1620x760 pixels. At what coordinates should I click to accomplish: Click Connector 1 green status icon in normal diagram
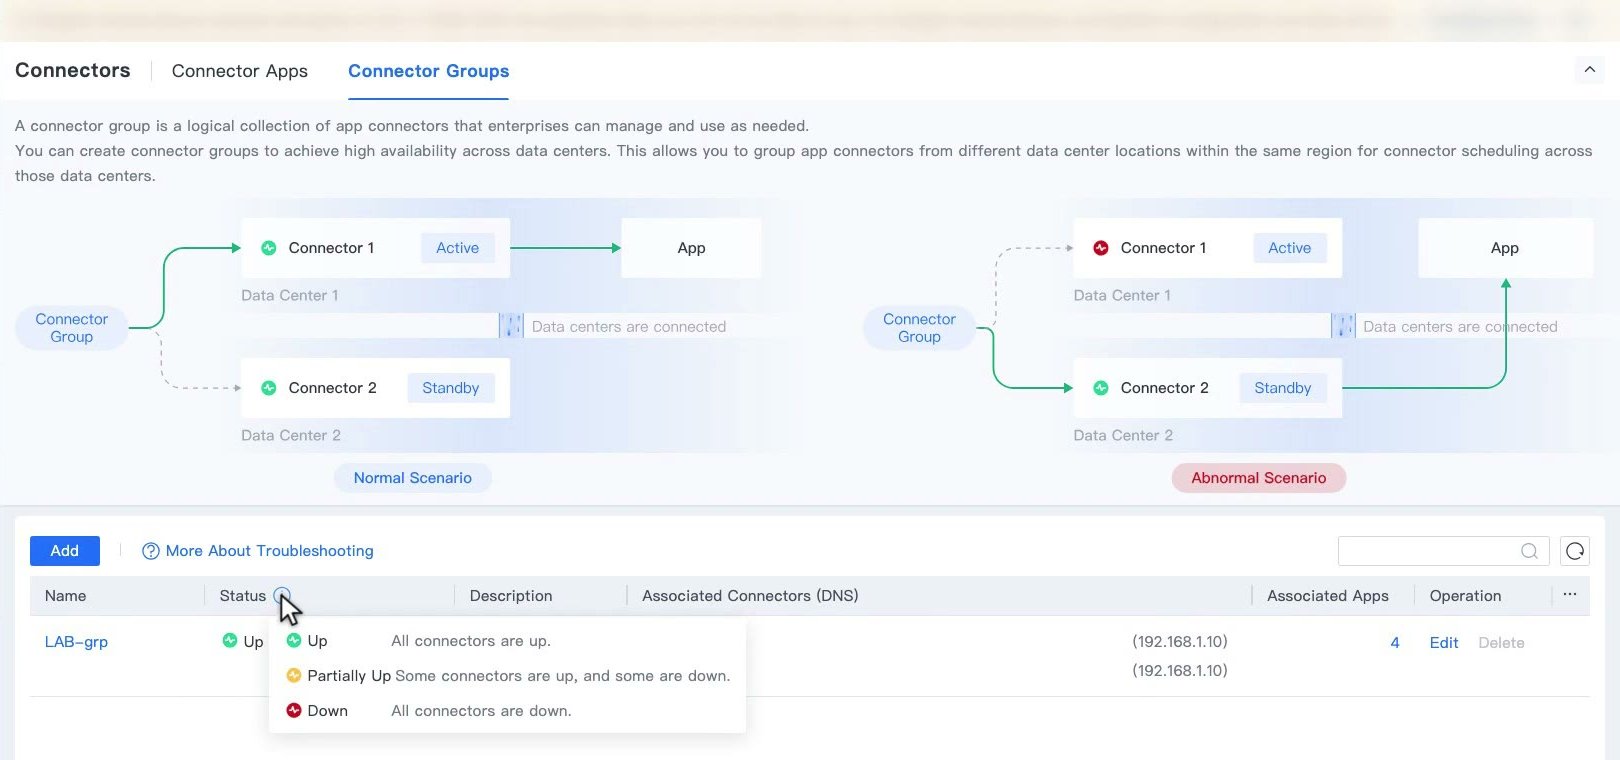[269, 248]
